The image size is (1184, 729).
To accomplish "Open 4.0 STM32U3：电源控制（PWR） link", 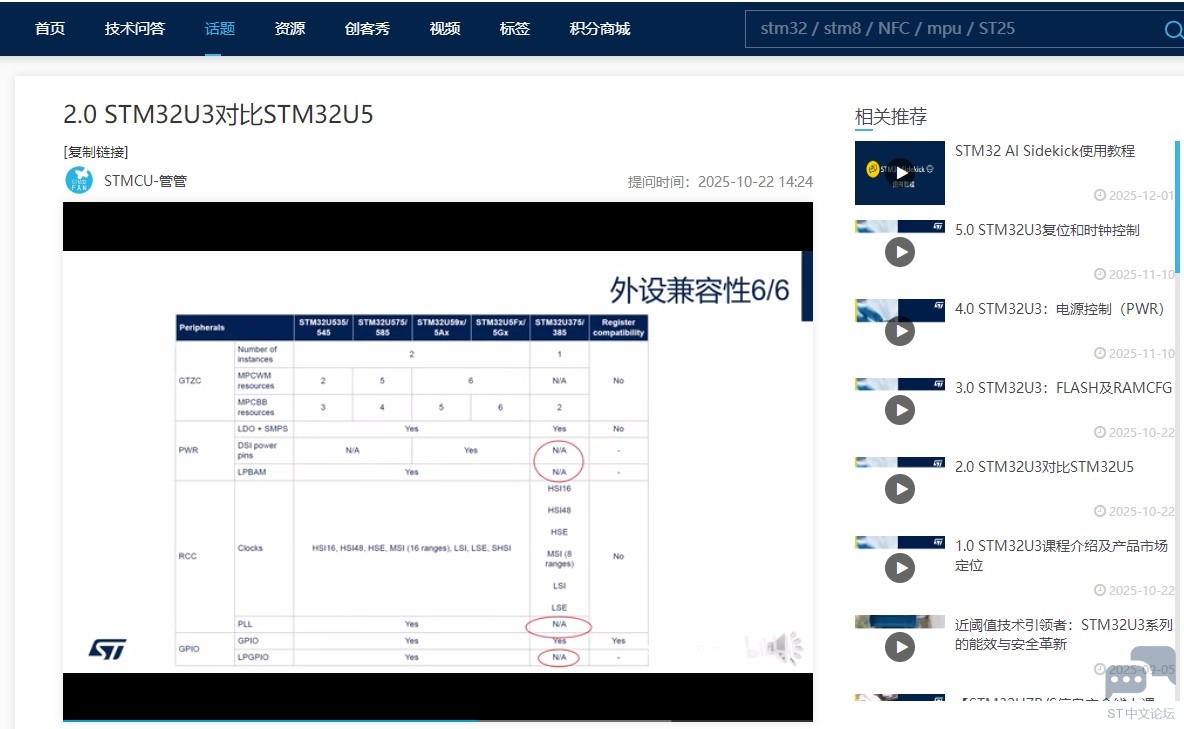I will coord(1059,309).
